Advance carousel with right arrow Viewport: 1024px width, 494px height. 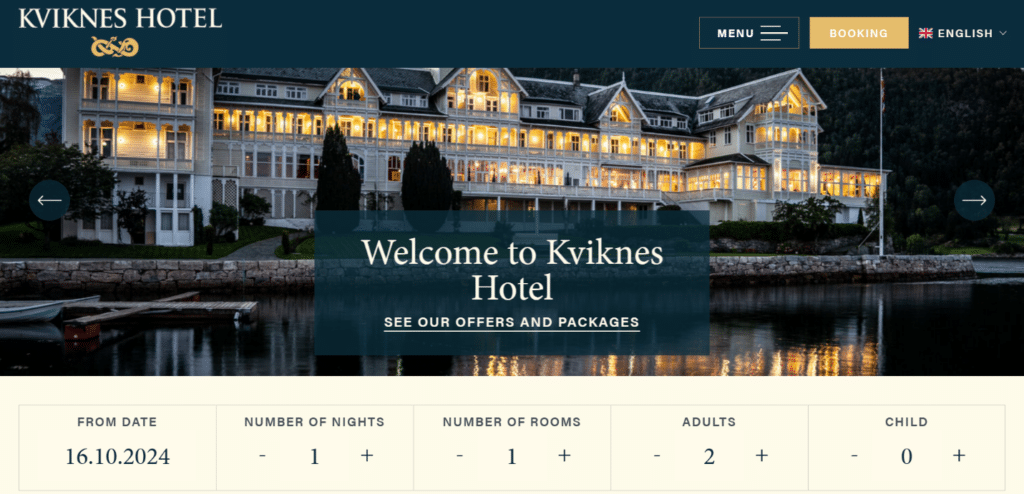coord(974,200)
